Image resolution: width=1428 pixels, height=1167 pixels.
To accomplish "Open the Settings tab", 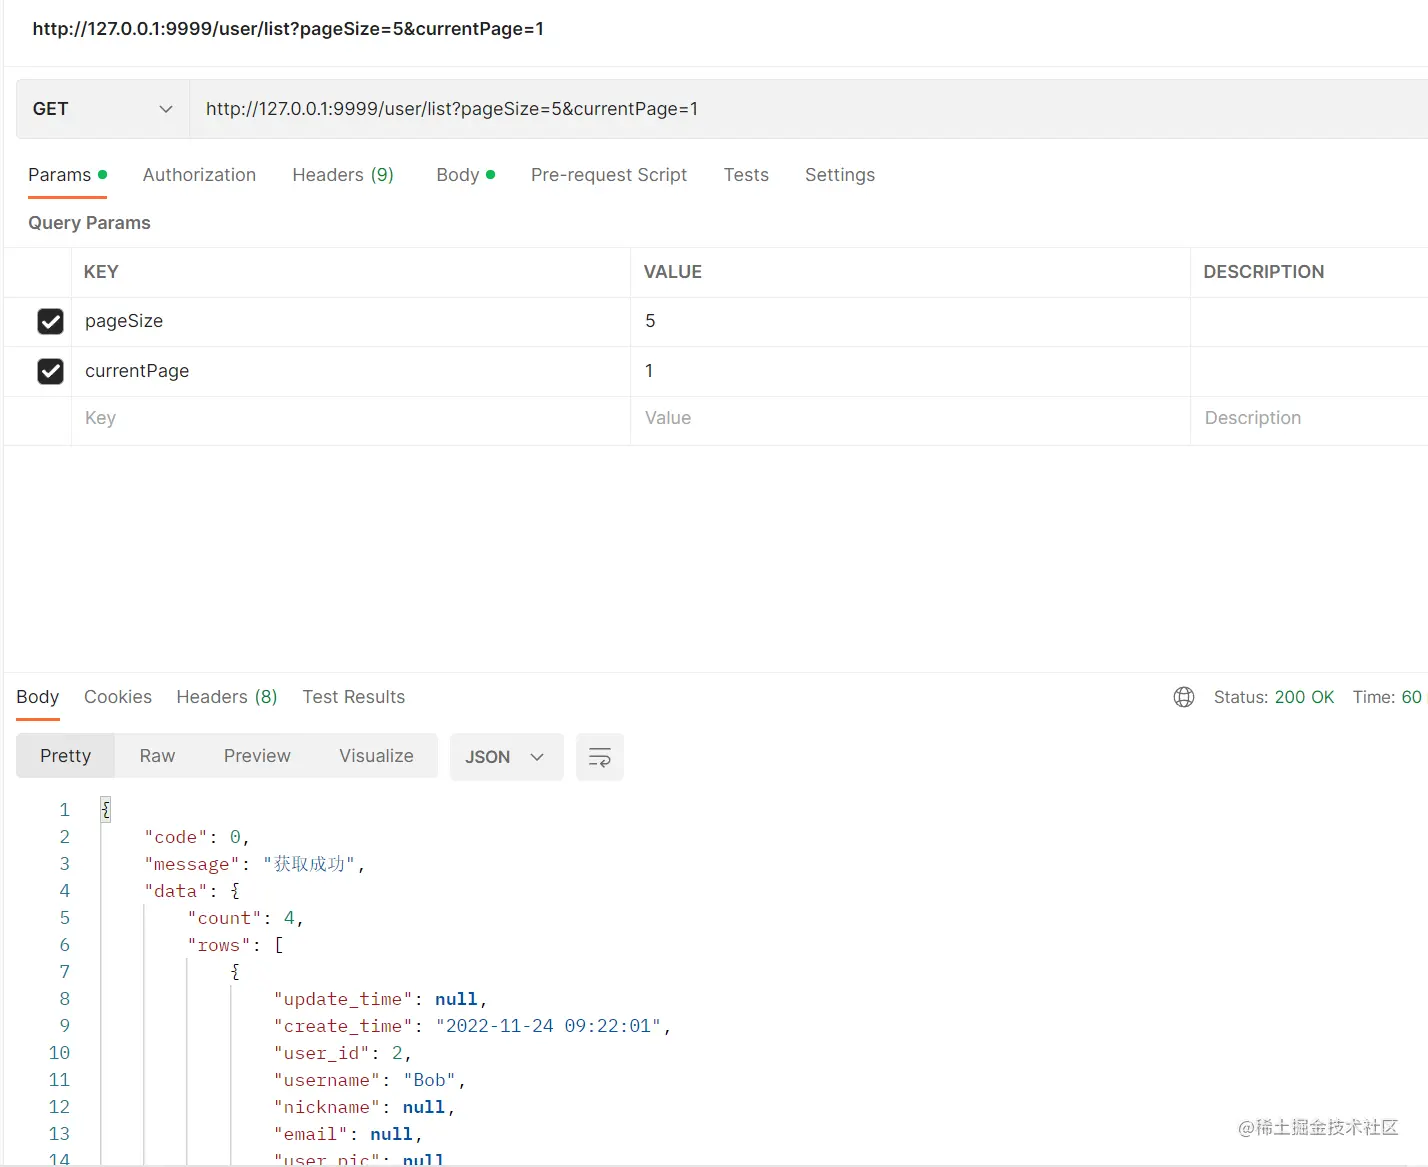I will tap(840, 175).
